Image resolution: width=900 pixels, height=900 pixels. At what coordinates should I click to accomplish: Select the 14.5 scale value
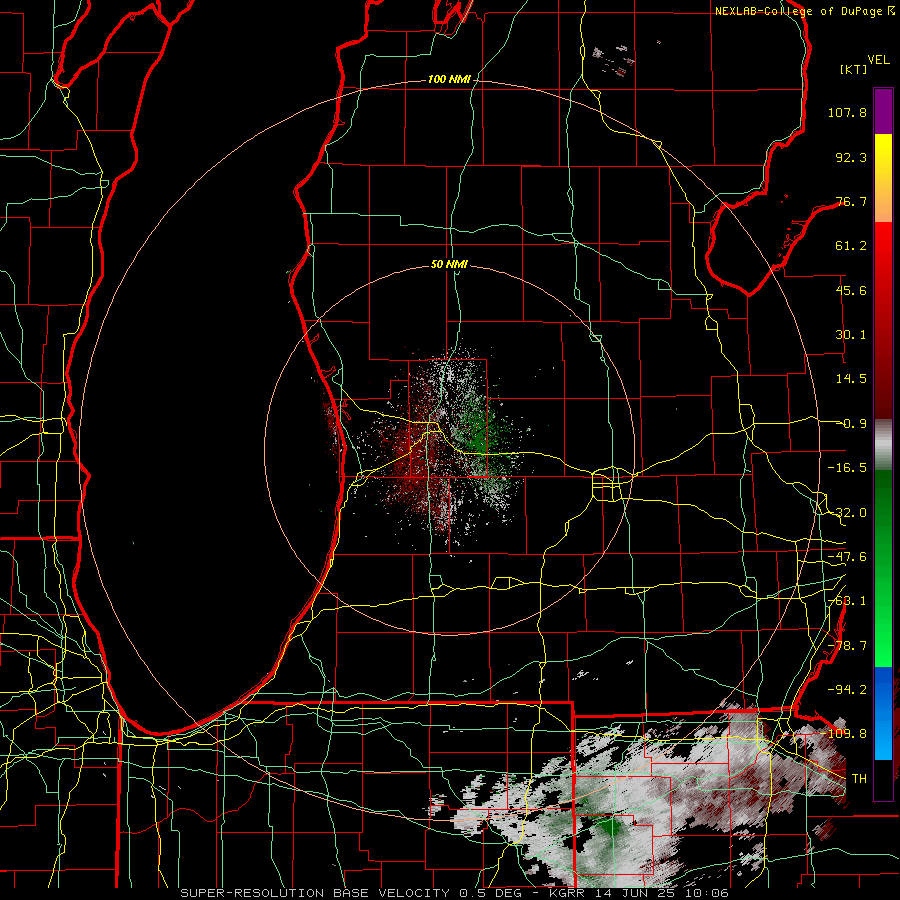[851, 379]
